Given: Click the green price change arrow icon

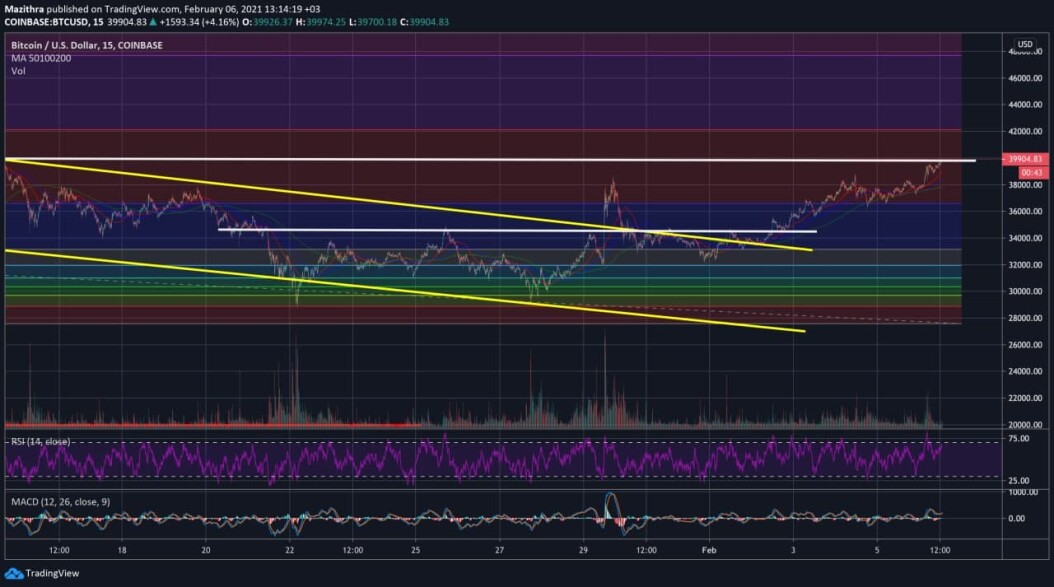Looking at the screenshot, I should click(153, 22).
